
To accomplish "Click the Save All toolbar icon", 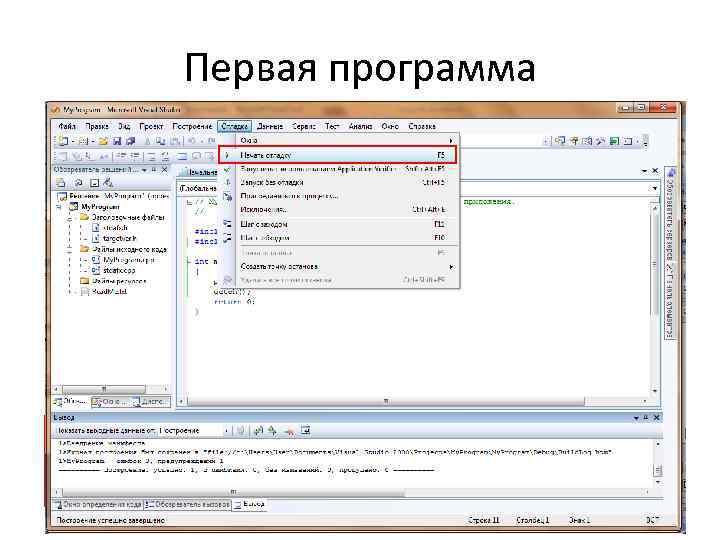I will (x=130, y=141).
